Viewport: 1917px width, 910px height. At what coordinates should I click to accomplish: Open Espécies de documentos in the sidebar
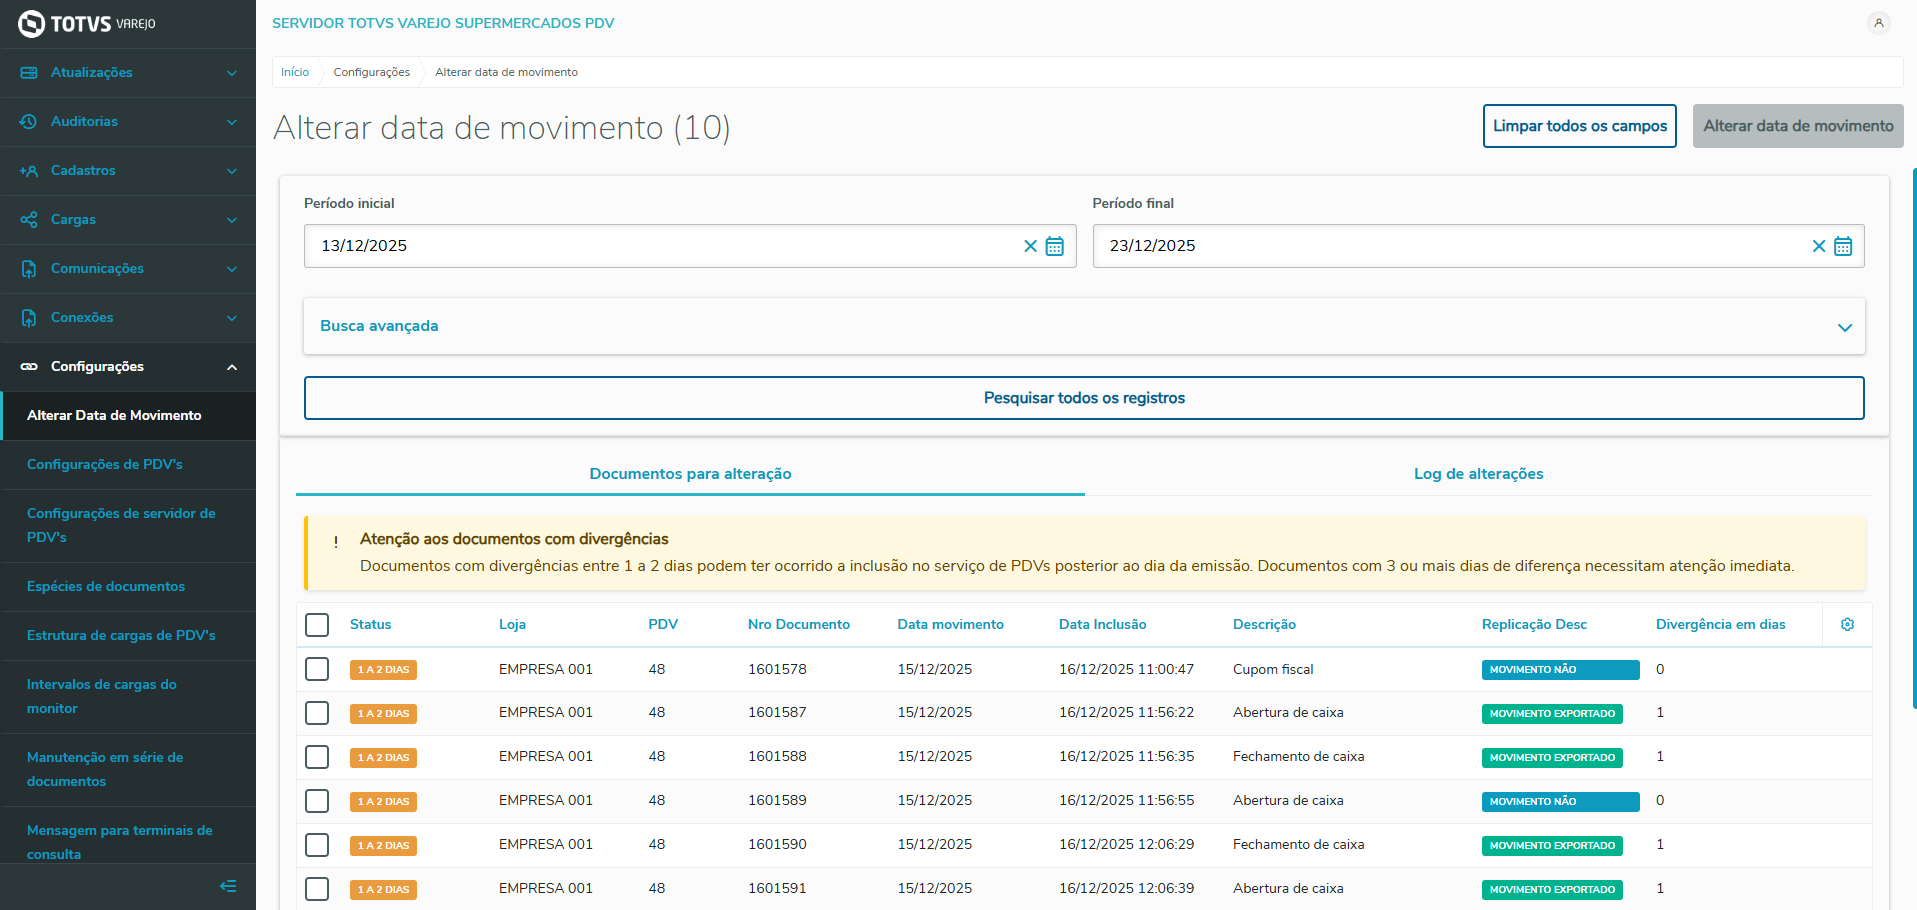coord(106,586)
